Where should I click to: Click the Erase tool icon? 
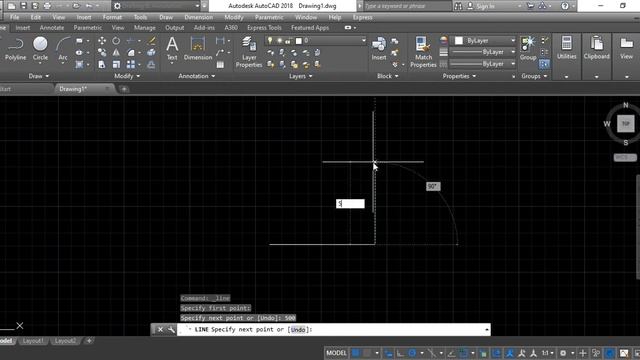pyautogui.click(x=151, y=41)
